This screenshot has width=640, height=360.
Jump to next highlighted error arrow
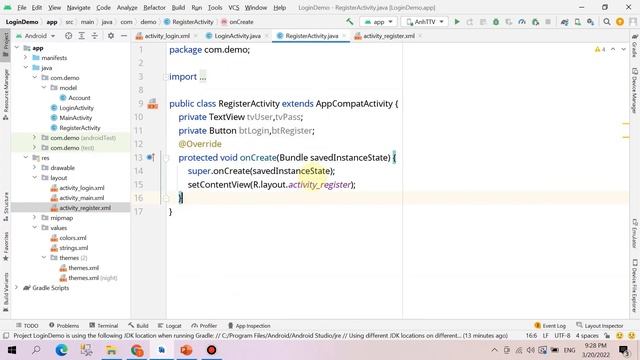point(623,49)
